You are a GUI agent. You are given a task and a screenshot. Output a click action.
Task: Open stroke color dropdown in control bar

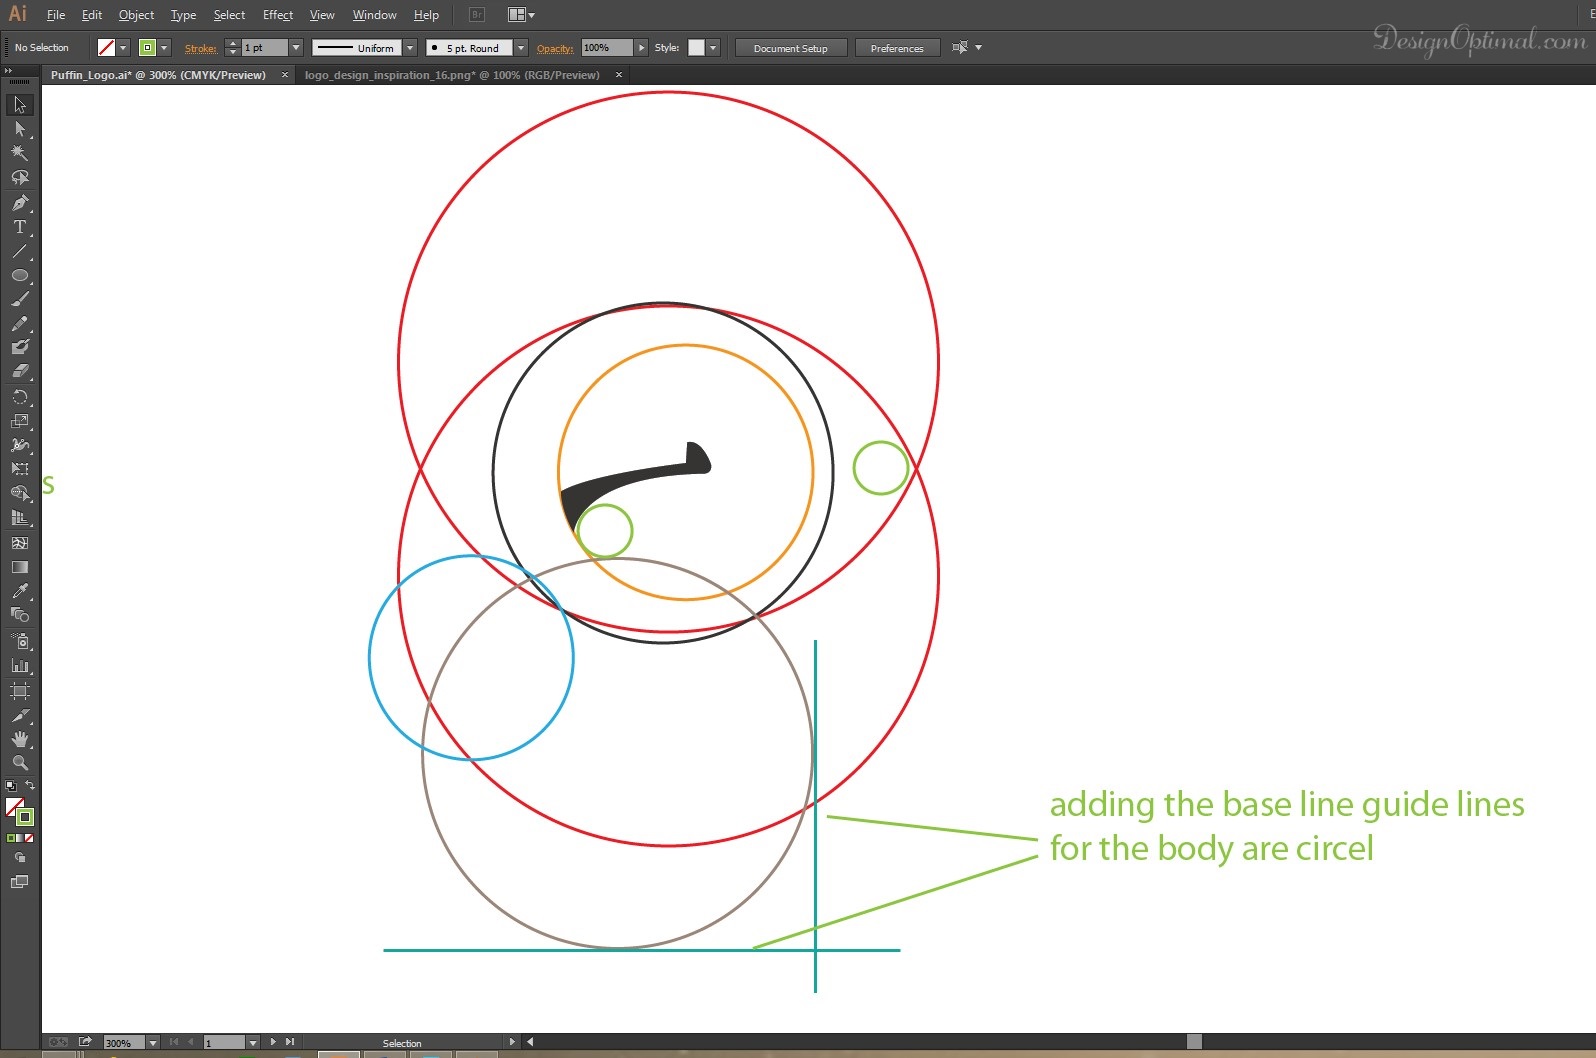(164, 48)
